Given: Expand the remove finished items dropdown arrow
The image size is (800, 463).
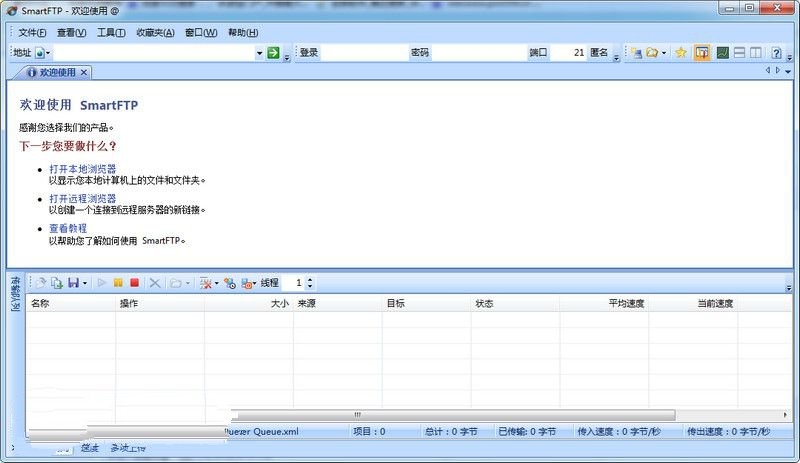Looking at the screenshot, I should coord(217,283).
